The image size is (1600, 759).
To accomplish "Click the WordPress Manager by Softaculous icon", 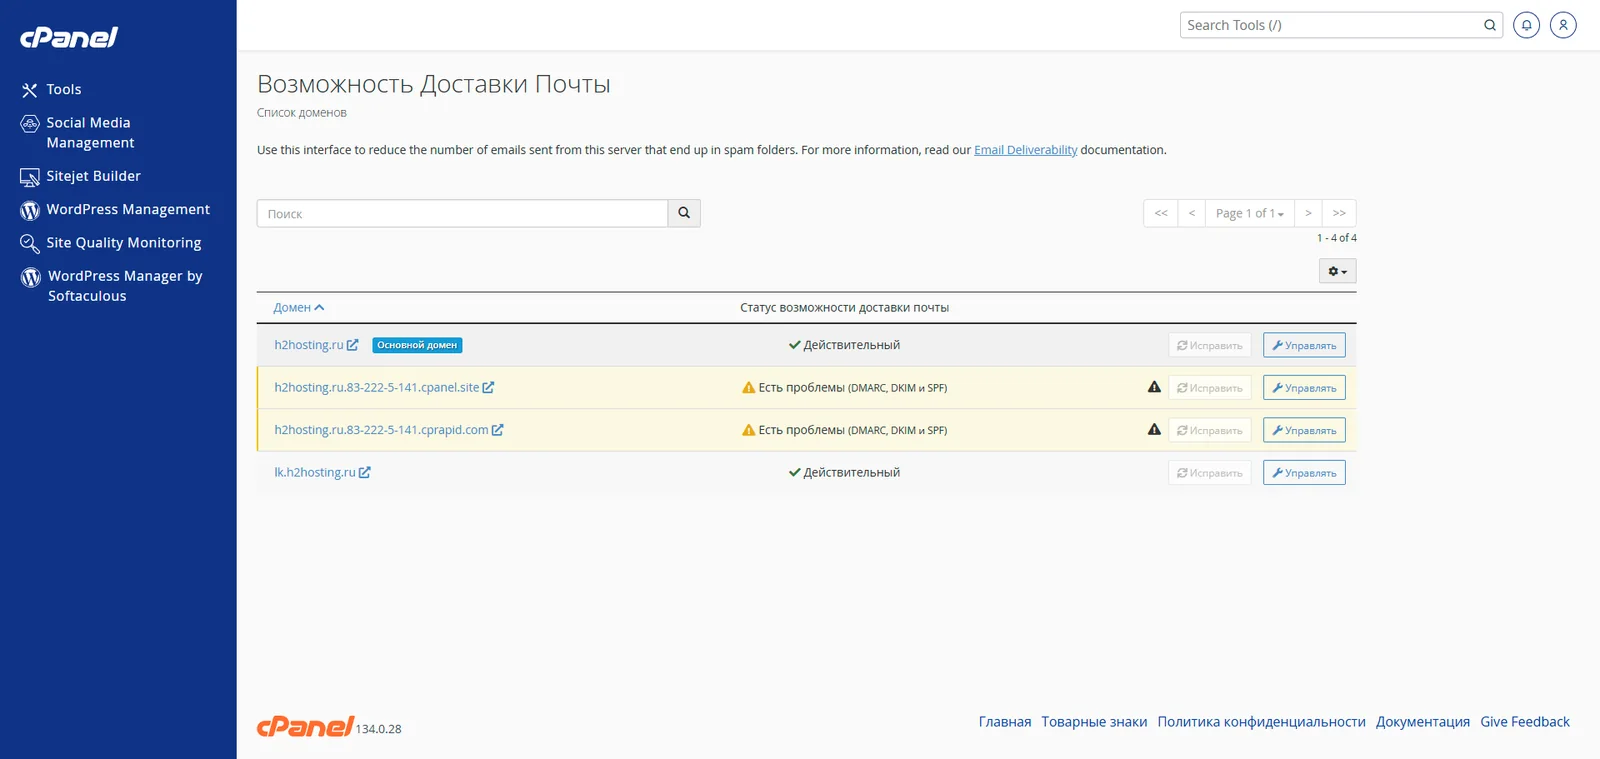I will (31, 277).
